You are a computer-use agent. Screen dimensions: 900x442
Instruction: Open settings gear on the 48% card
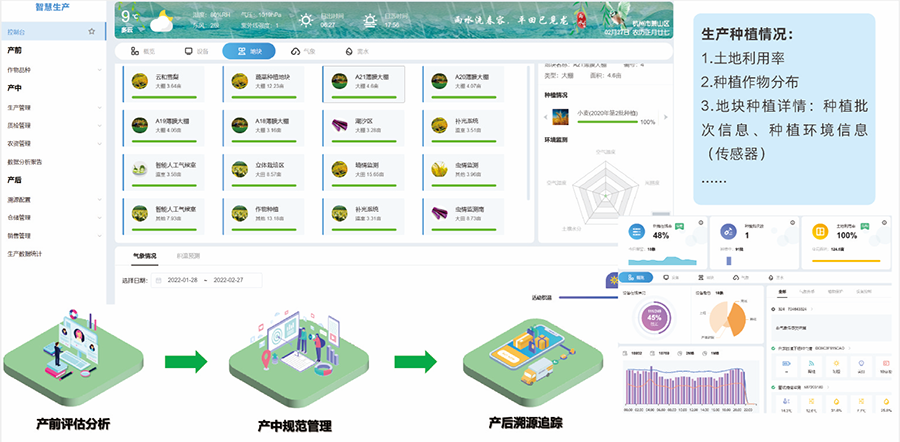(702, 222)
